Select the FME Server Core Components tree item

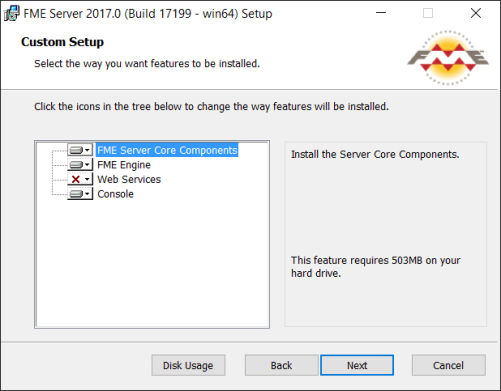tap(167, 150)
